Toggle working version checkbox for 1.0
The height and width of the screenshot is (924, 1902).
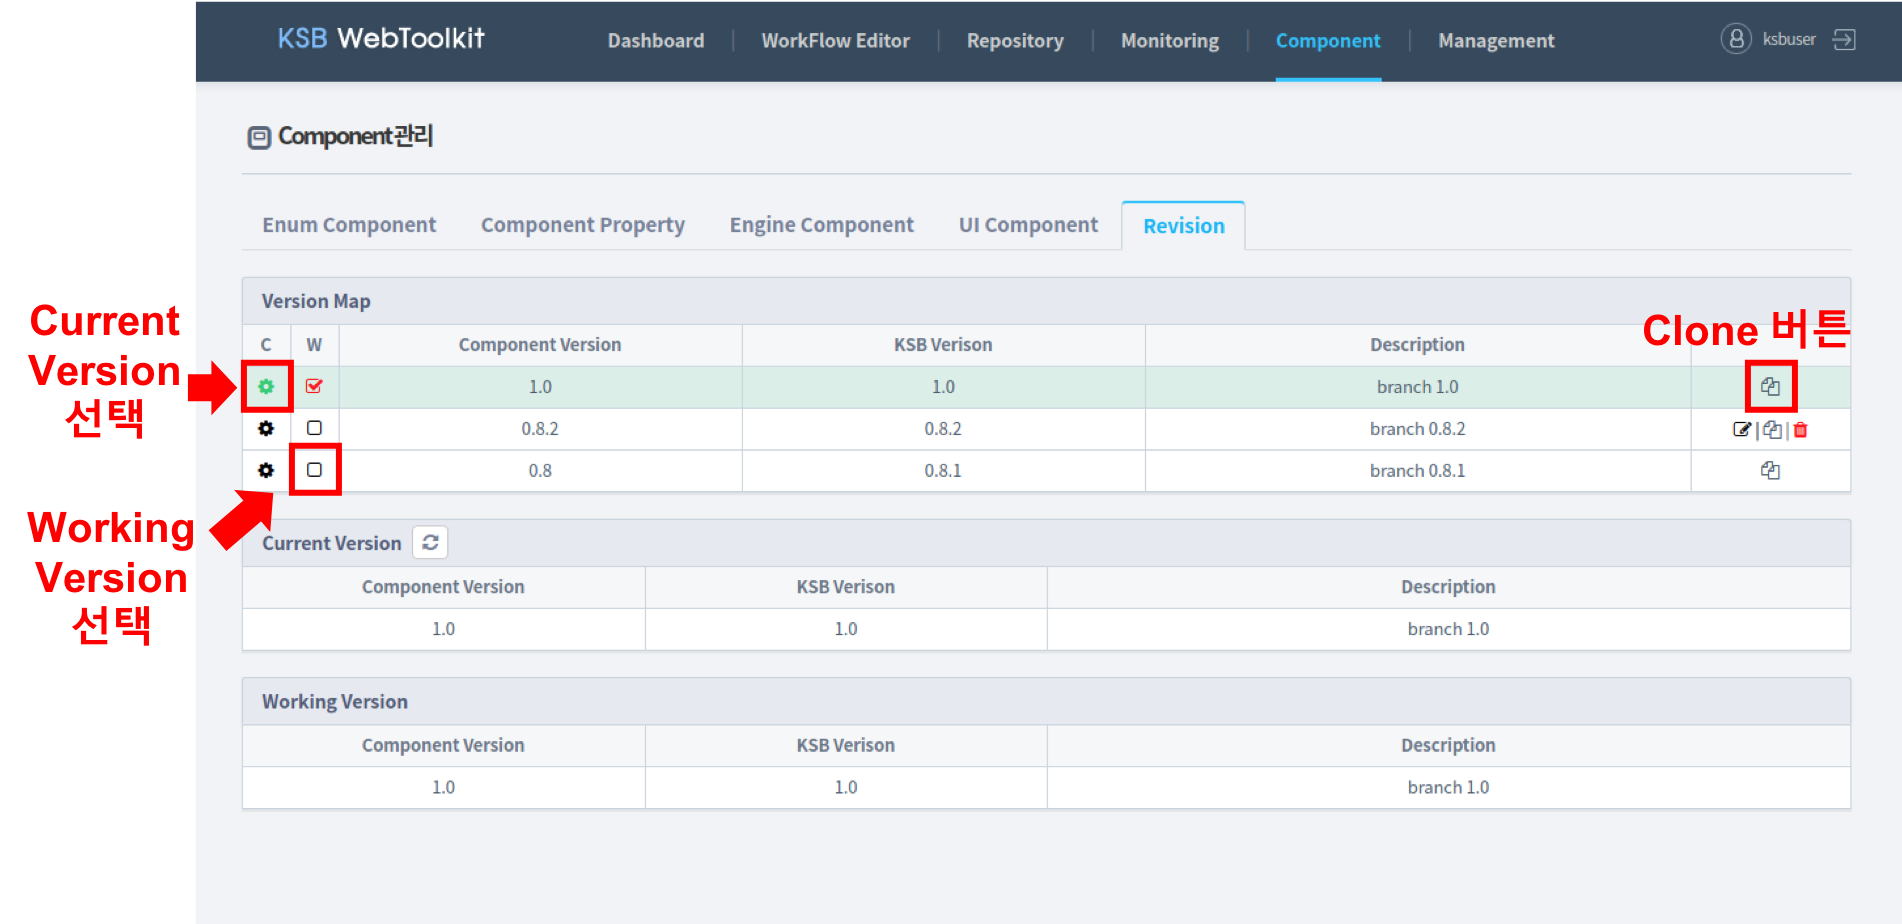[314, 386]
